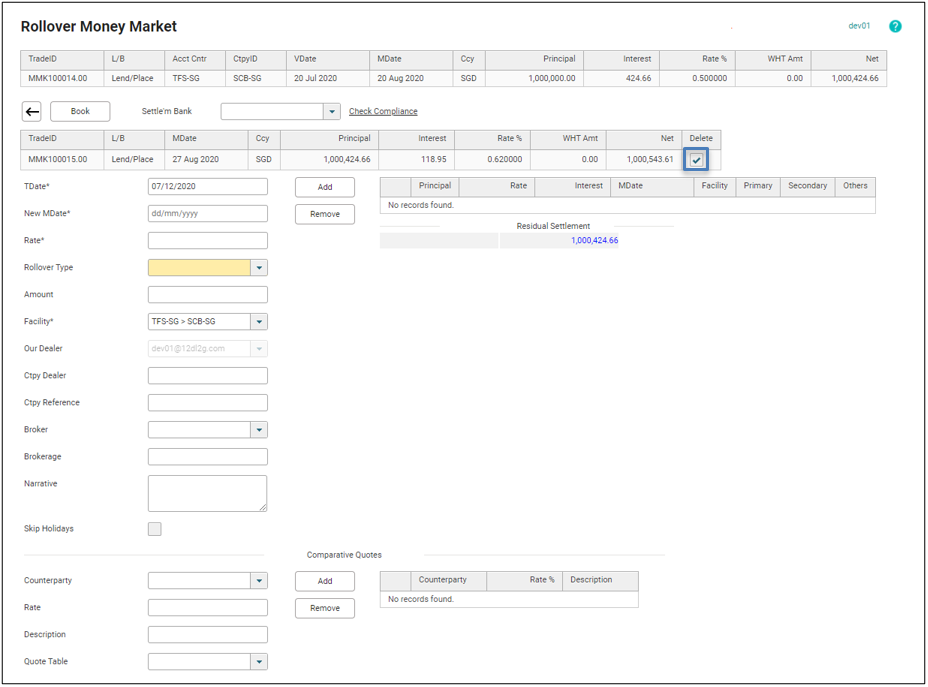928x687 pixels.
Task: Click the dev01 user menu
Action: tap(859, 26)
